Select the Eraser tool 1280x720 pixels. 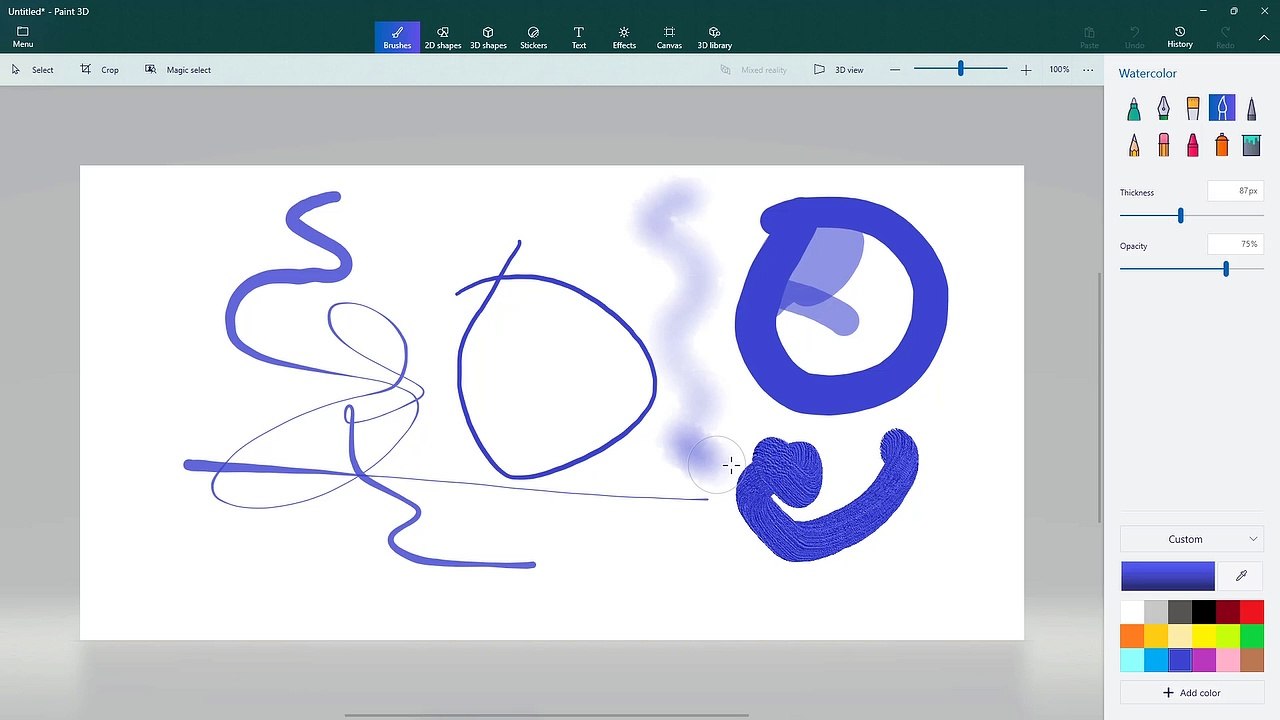point(1163,145)
